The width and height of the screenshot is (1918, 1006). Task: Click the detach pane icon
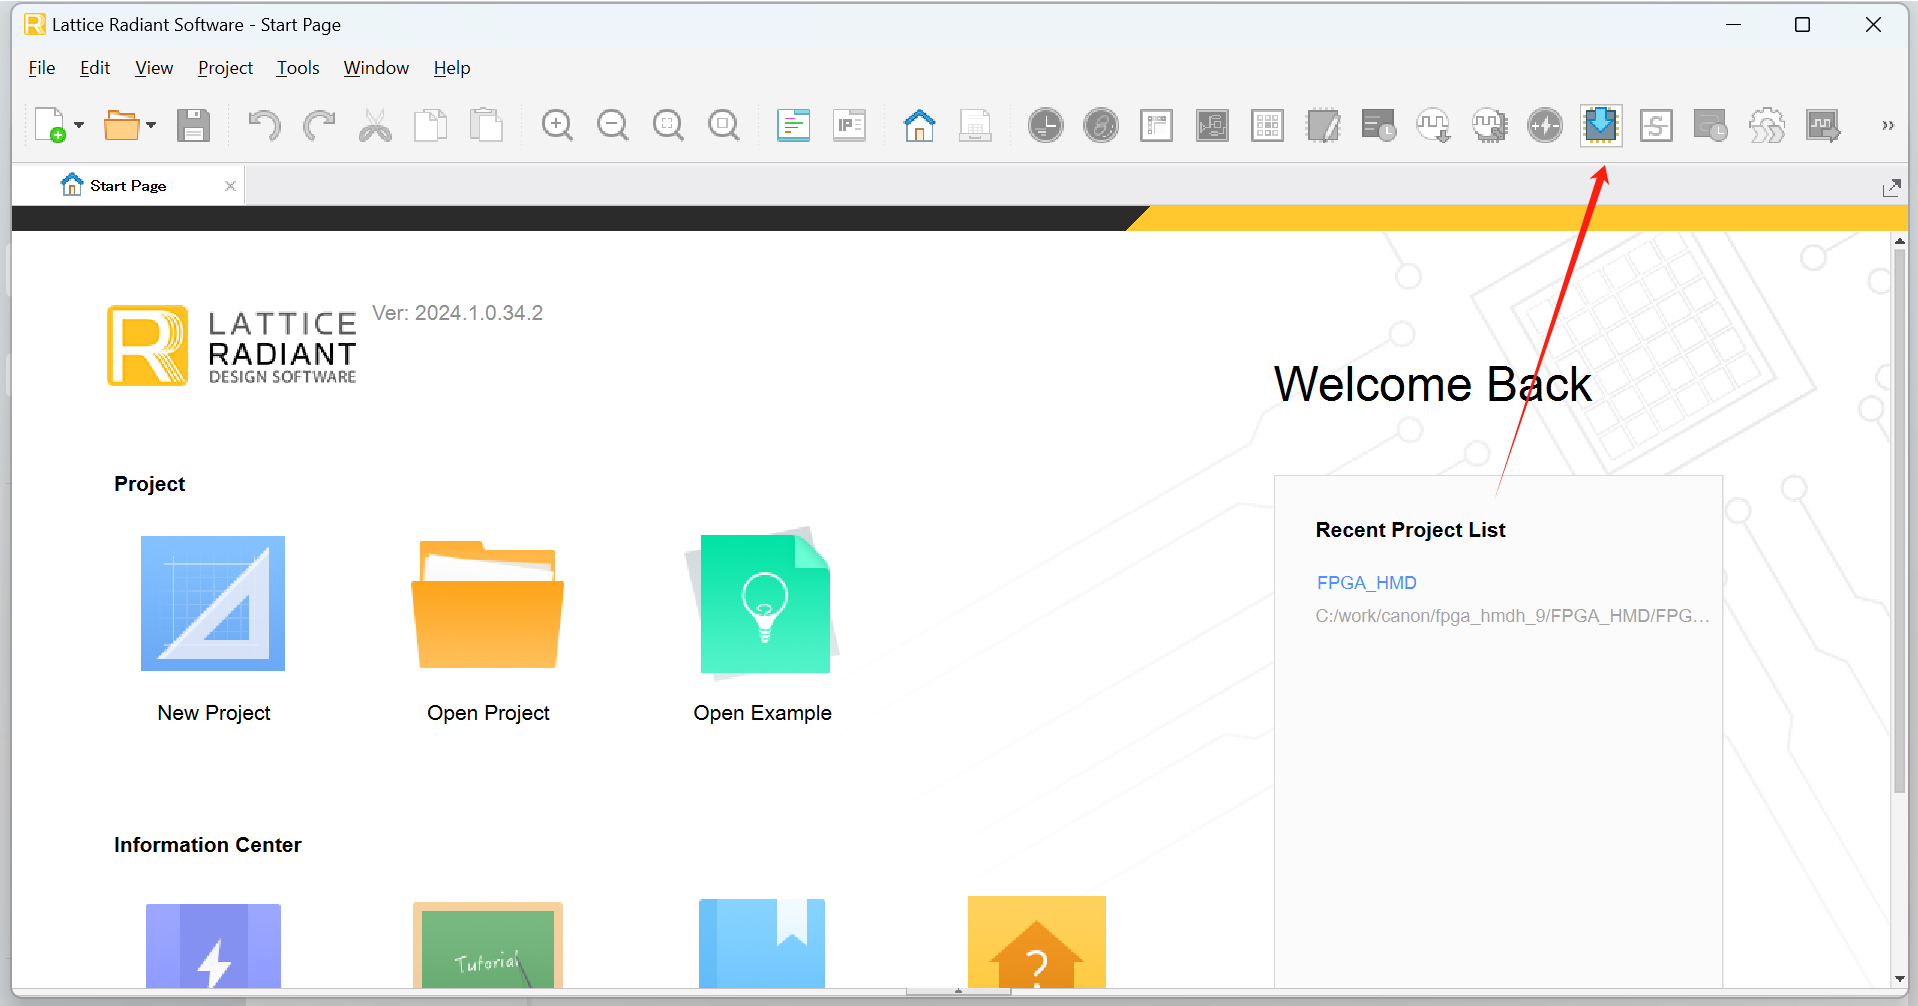pos(1891,188)
